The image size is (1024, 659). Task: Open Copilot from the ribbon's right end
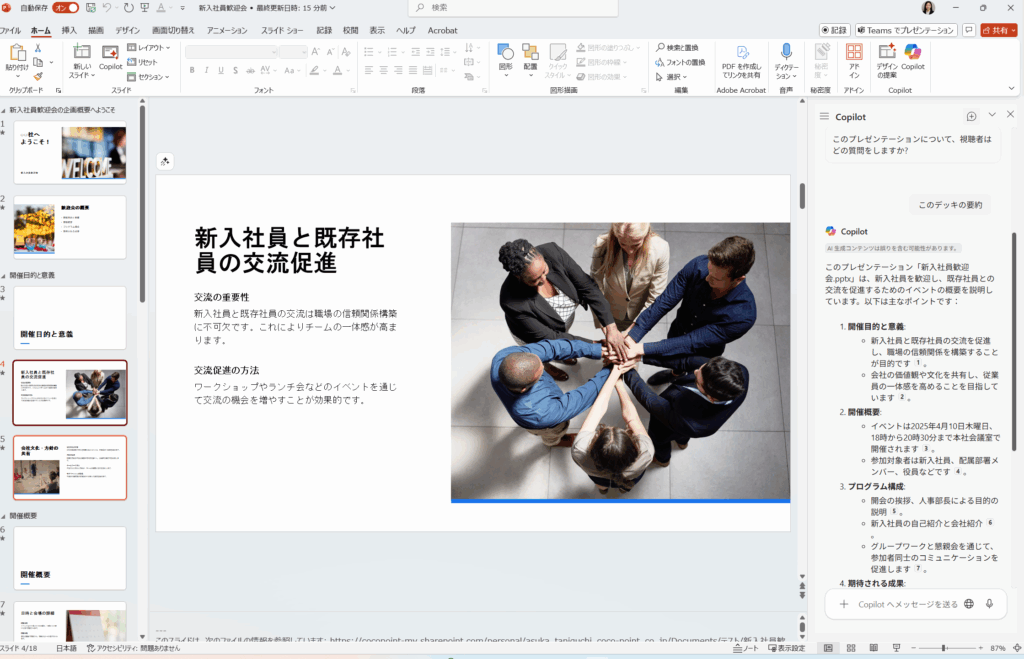(912, 55)
